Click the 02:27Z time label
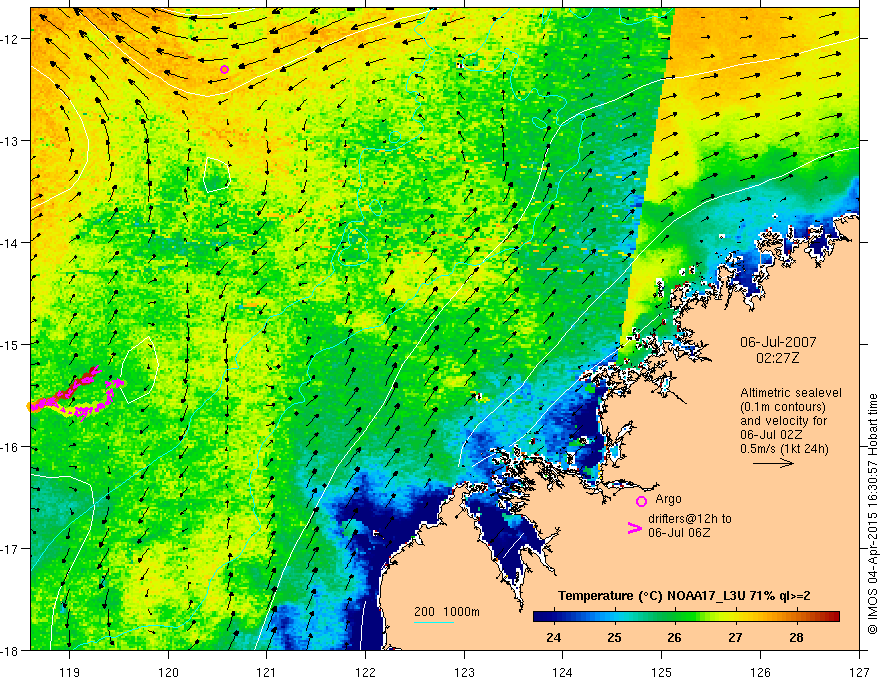 pos(777,357)
